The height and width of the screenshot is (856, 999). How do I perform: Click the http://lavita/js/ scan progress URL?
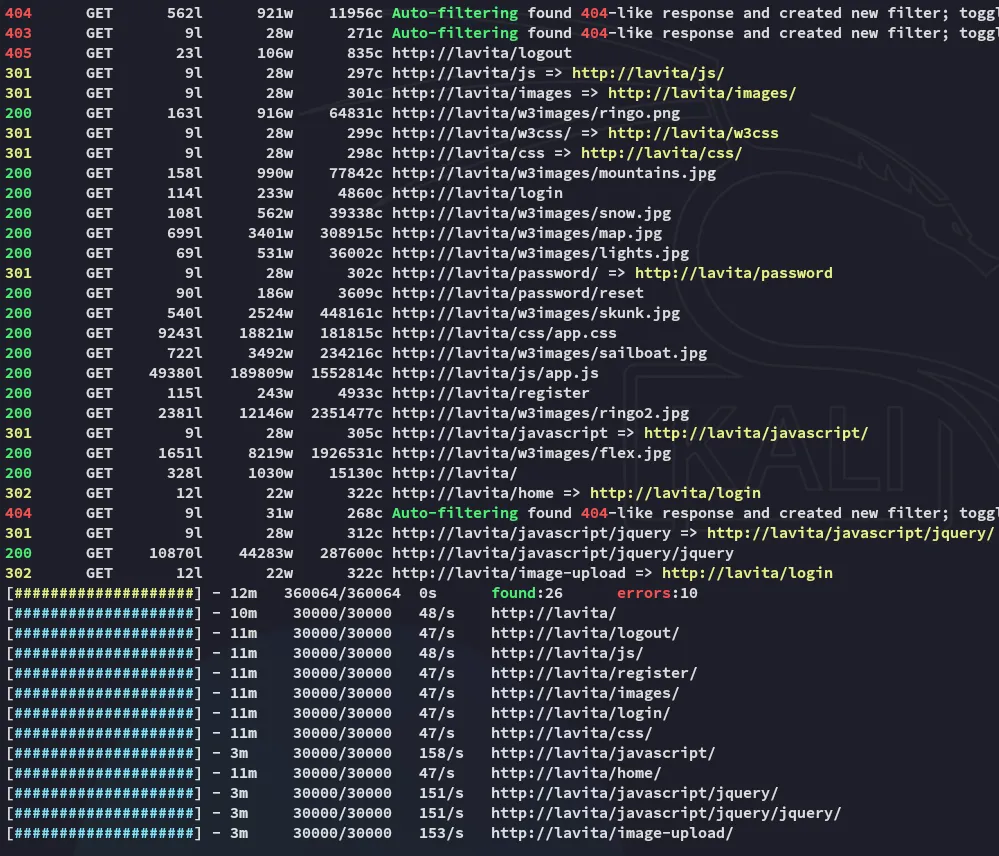567,653
